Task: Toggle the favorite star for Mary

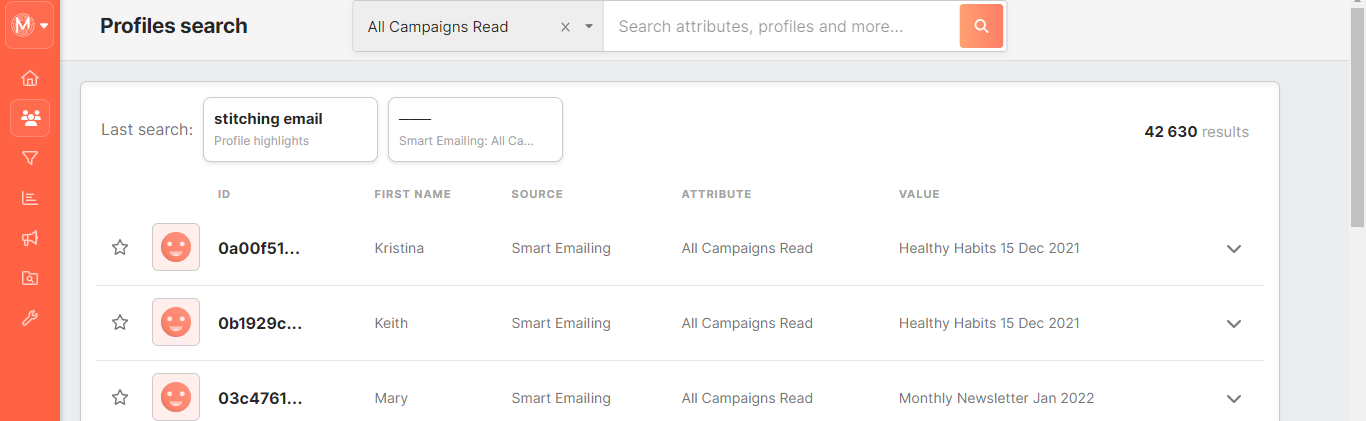Action: [x=120, y=397]
